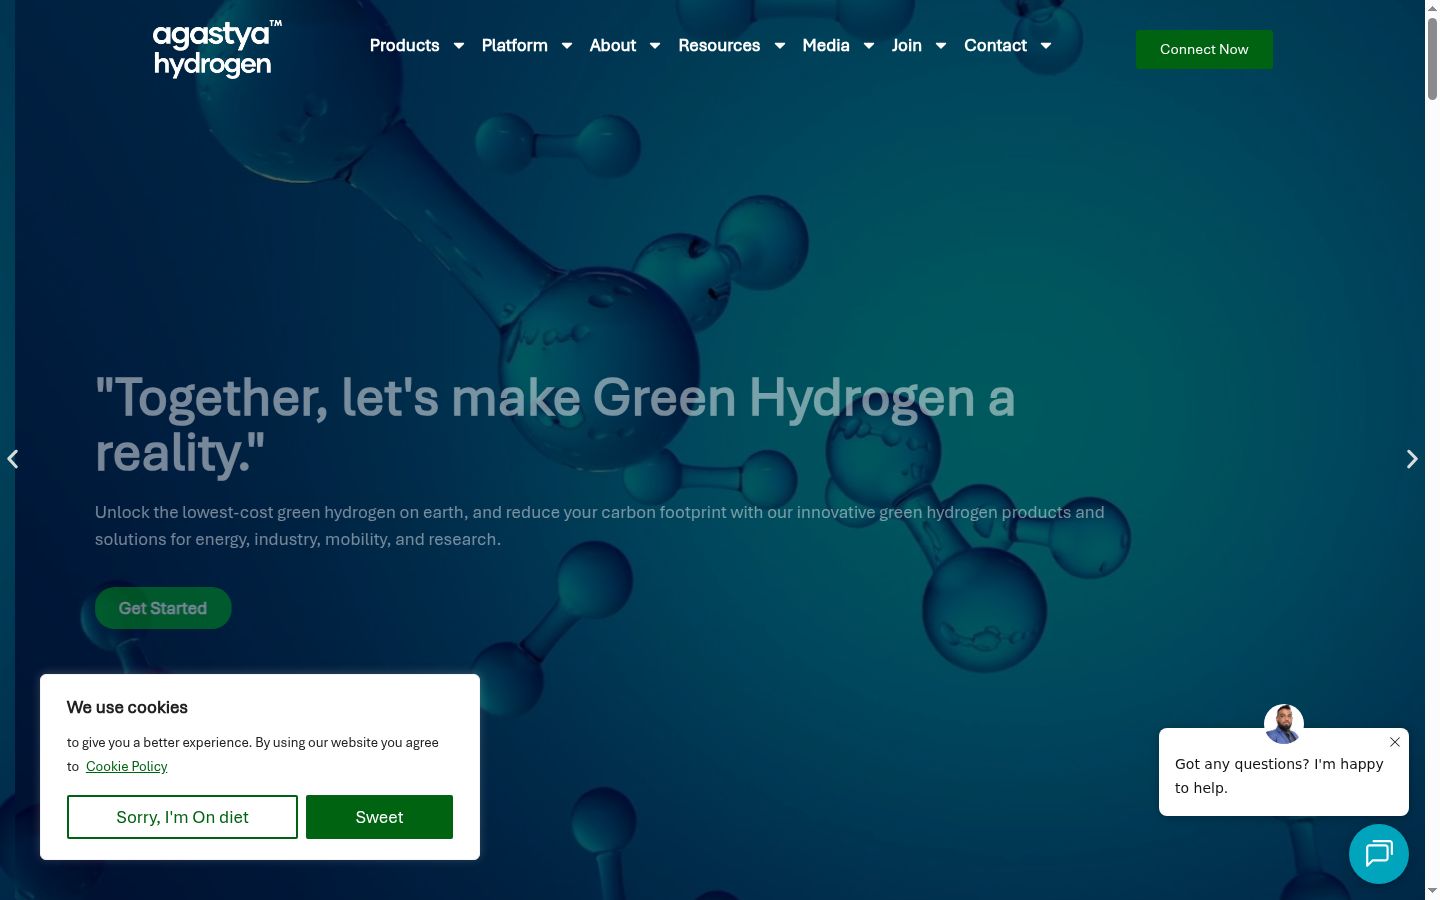Screen dimensions: 1440x900
Task: Click the Get Started button
Action: pos(163,608)
